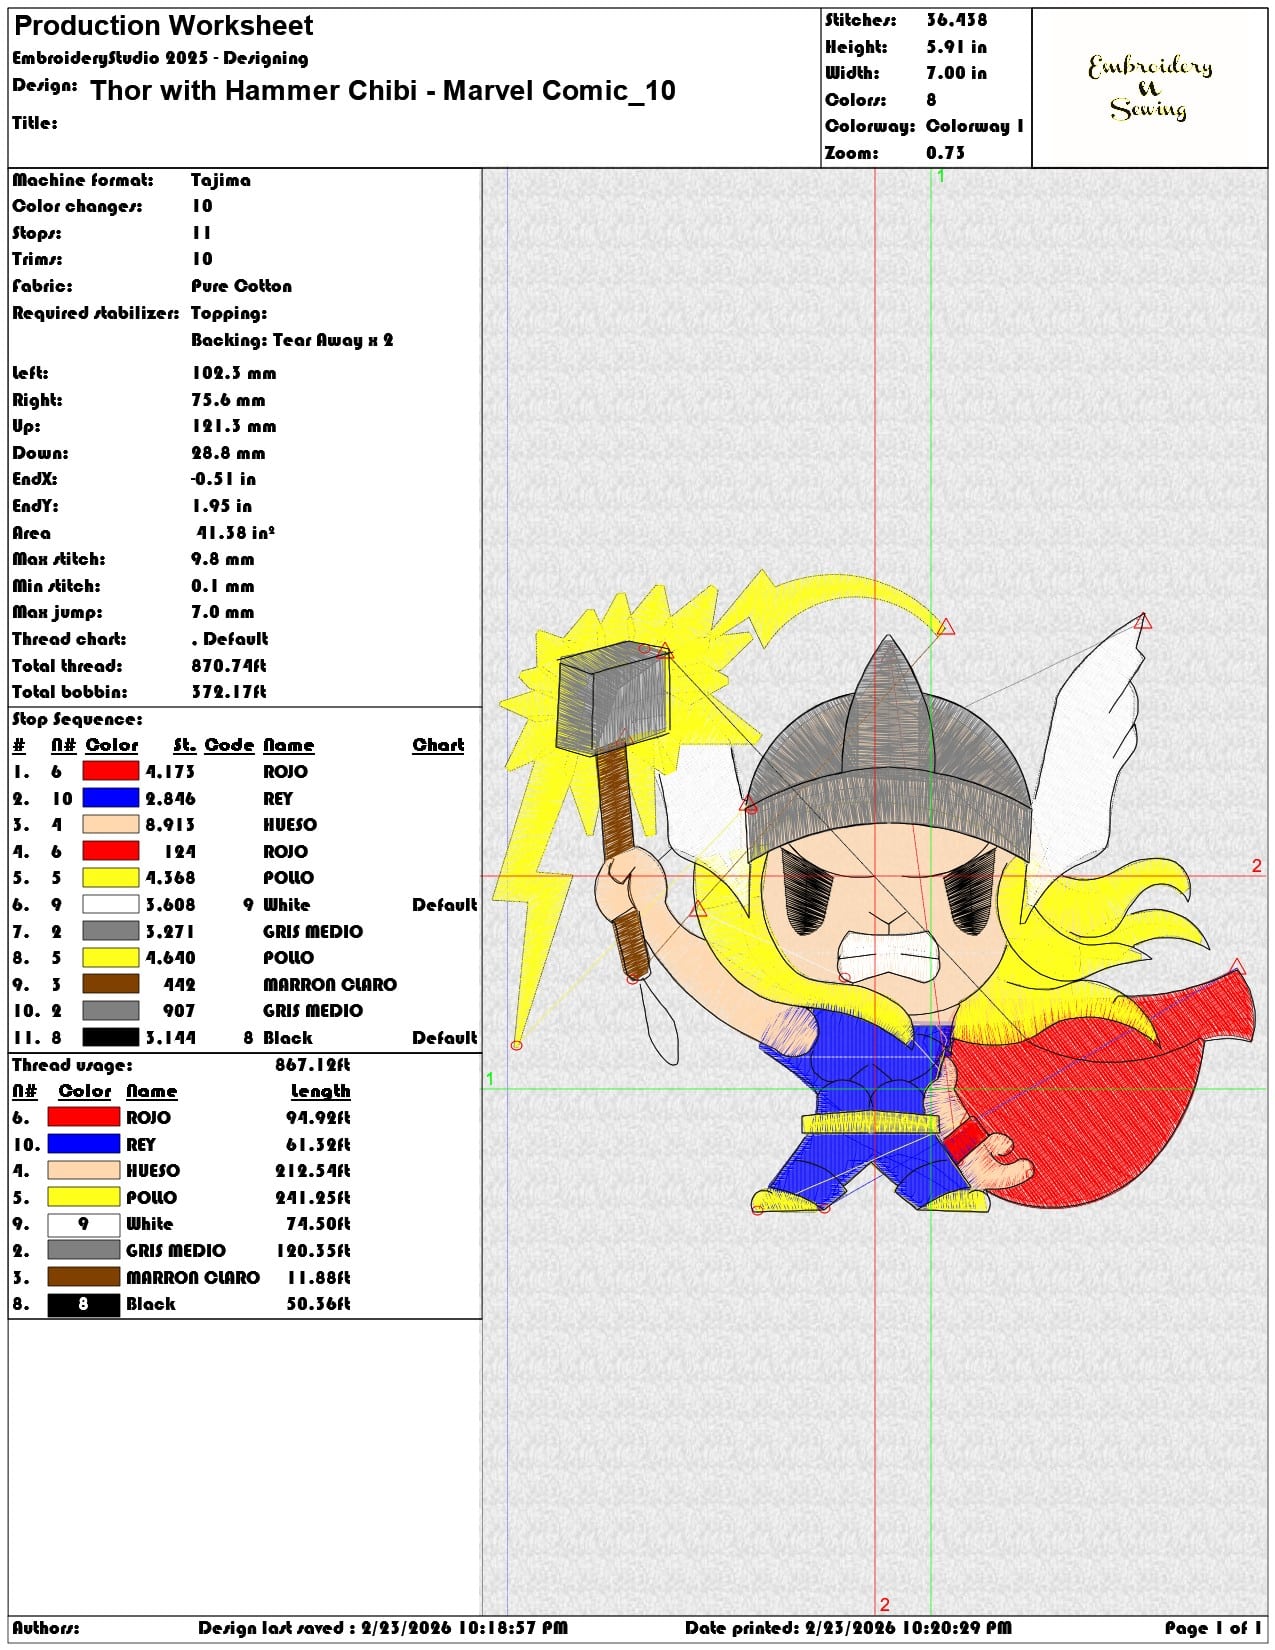Click the Colorway 1 value

[975, 126]
